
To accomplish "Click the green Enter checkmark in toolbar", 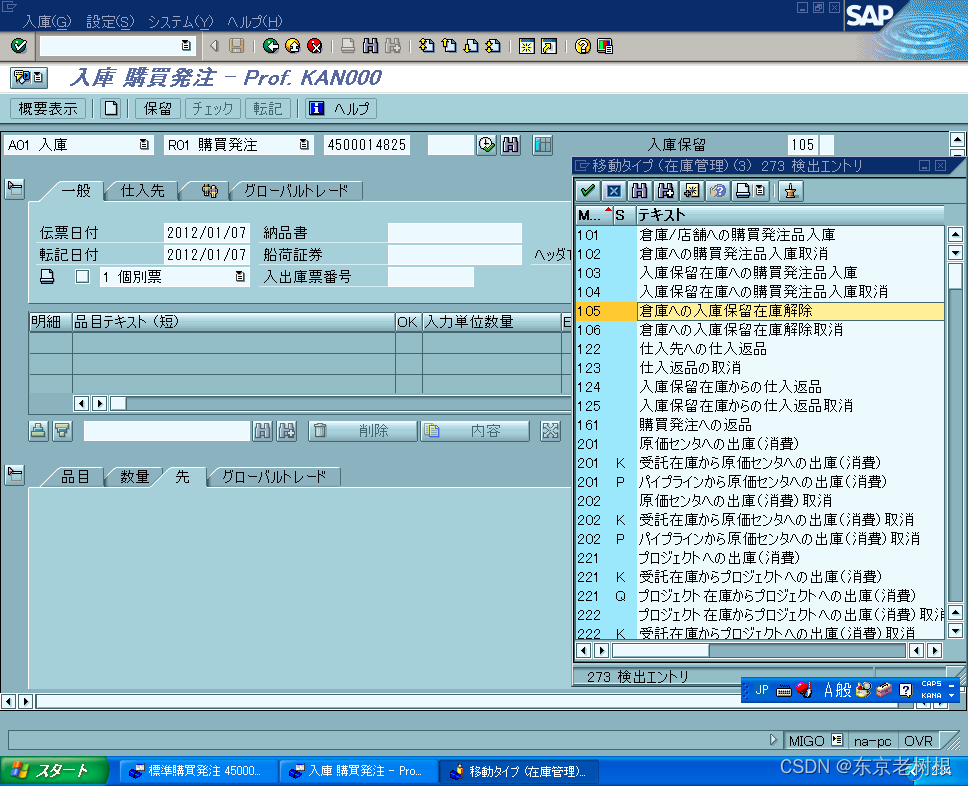I will 19,46.
